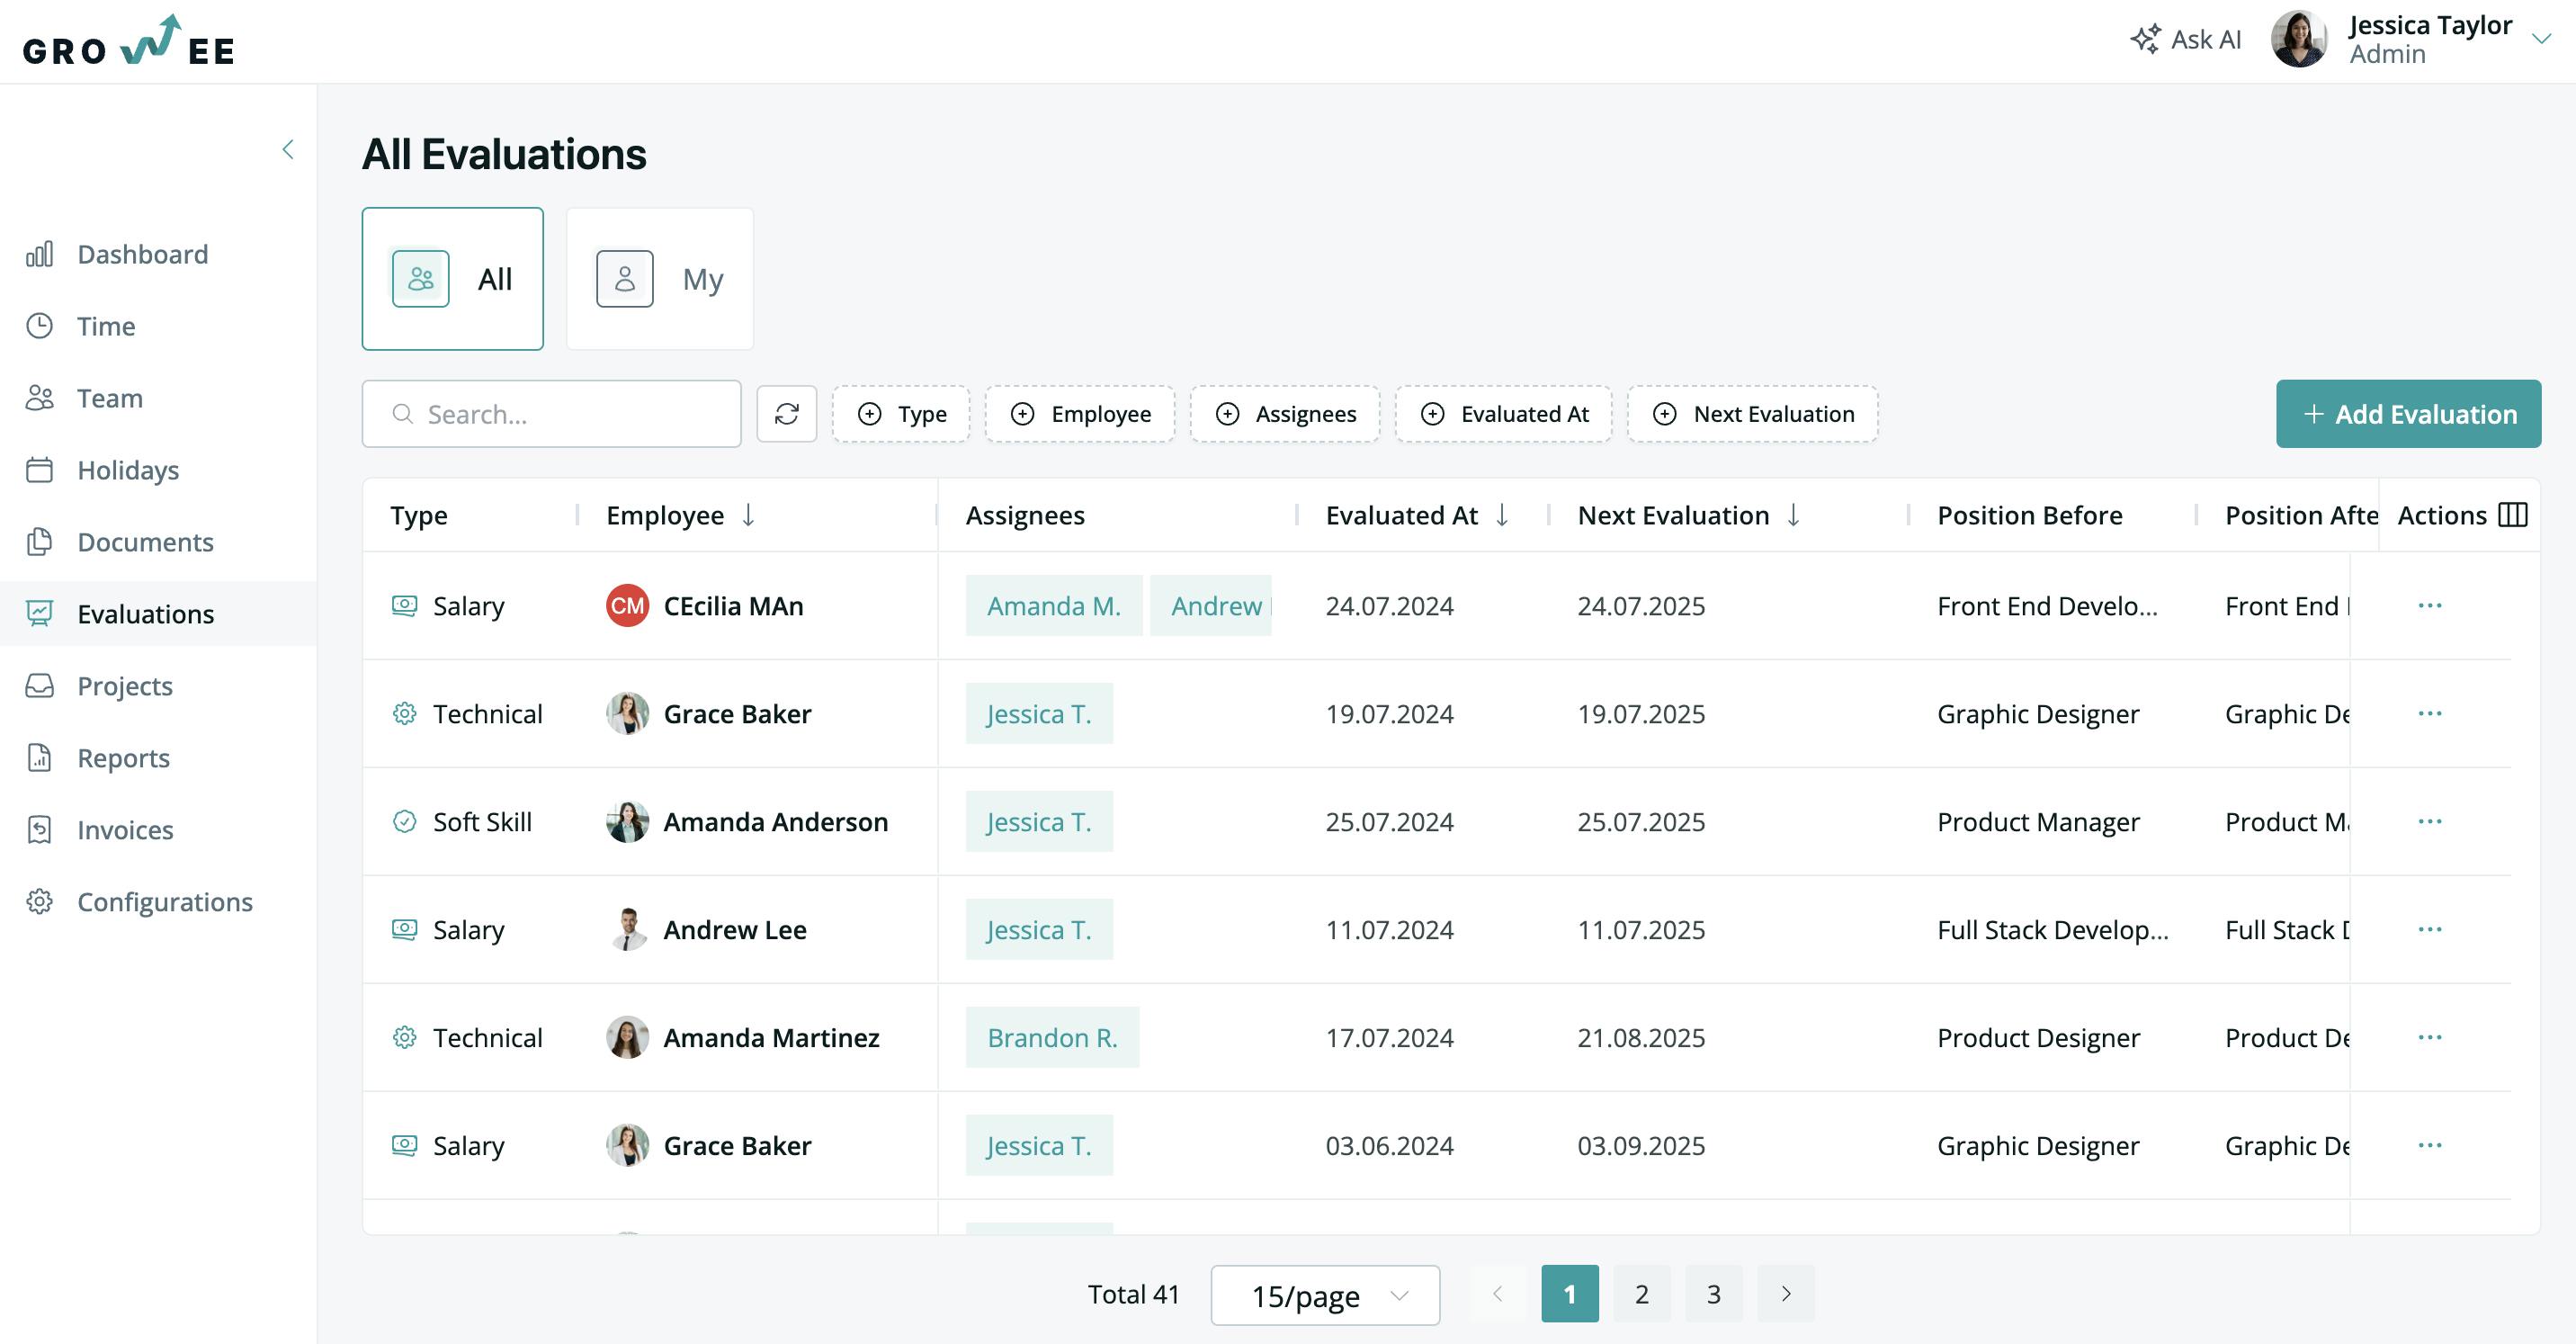
Task: Click the Reports sidebar item
Action: tap(123, 758)
